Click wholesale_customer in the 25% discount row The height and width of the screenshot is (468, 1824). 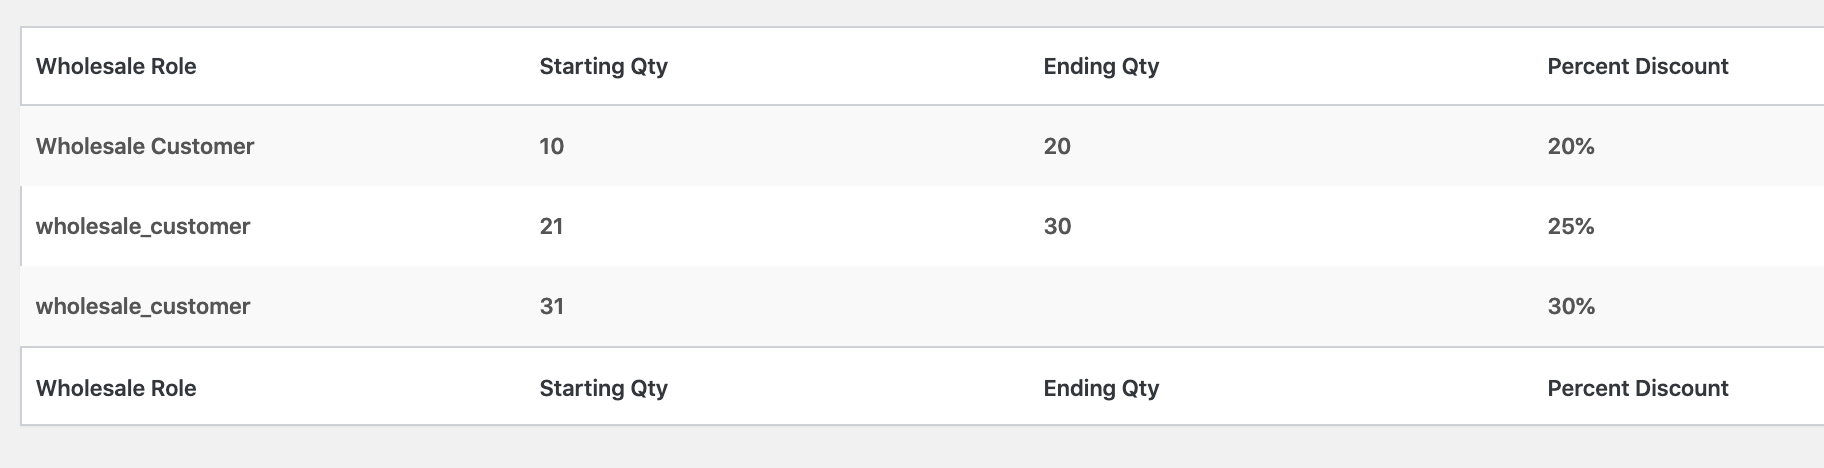[x=143, y=227]
